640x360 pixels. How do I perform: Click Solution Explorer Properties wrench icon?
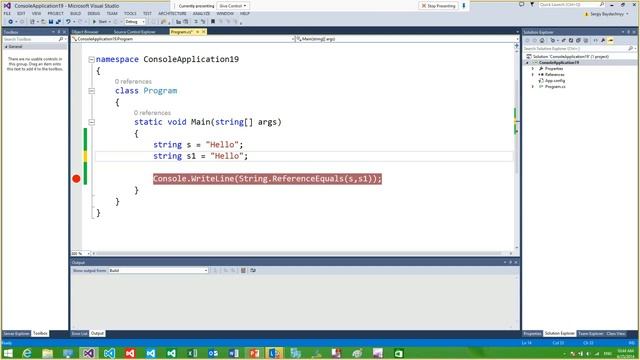[603, 40]
